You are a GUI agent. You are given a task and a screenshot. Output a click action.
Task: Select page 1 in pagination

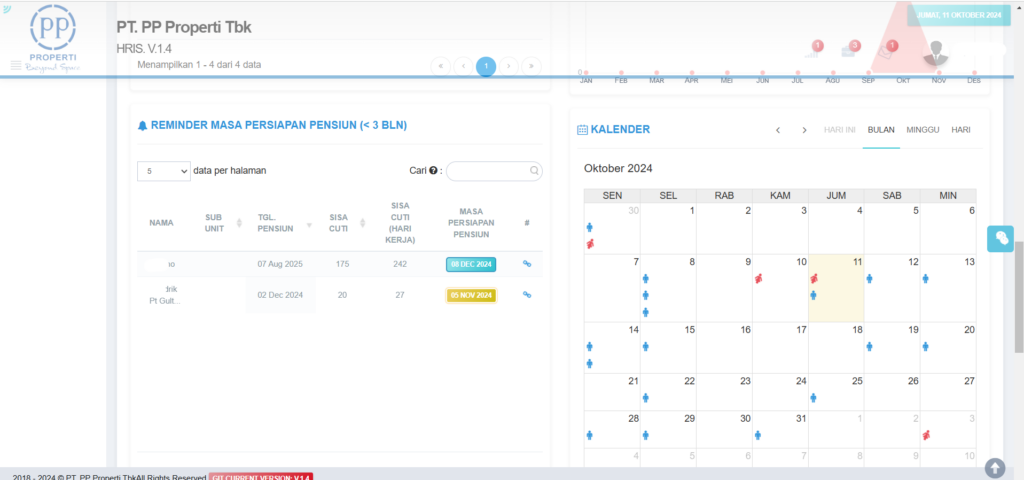486,66
